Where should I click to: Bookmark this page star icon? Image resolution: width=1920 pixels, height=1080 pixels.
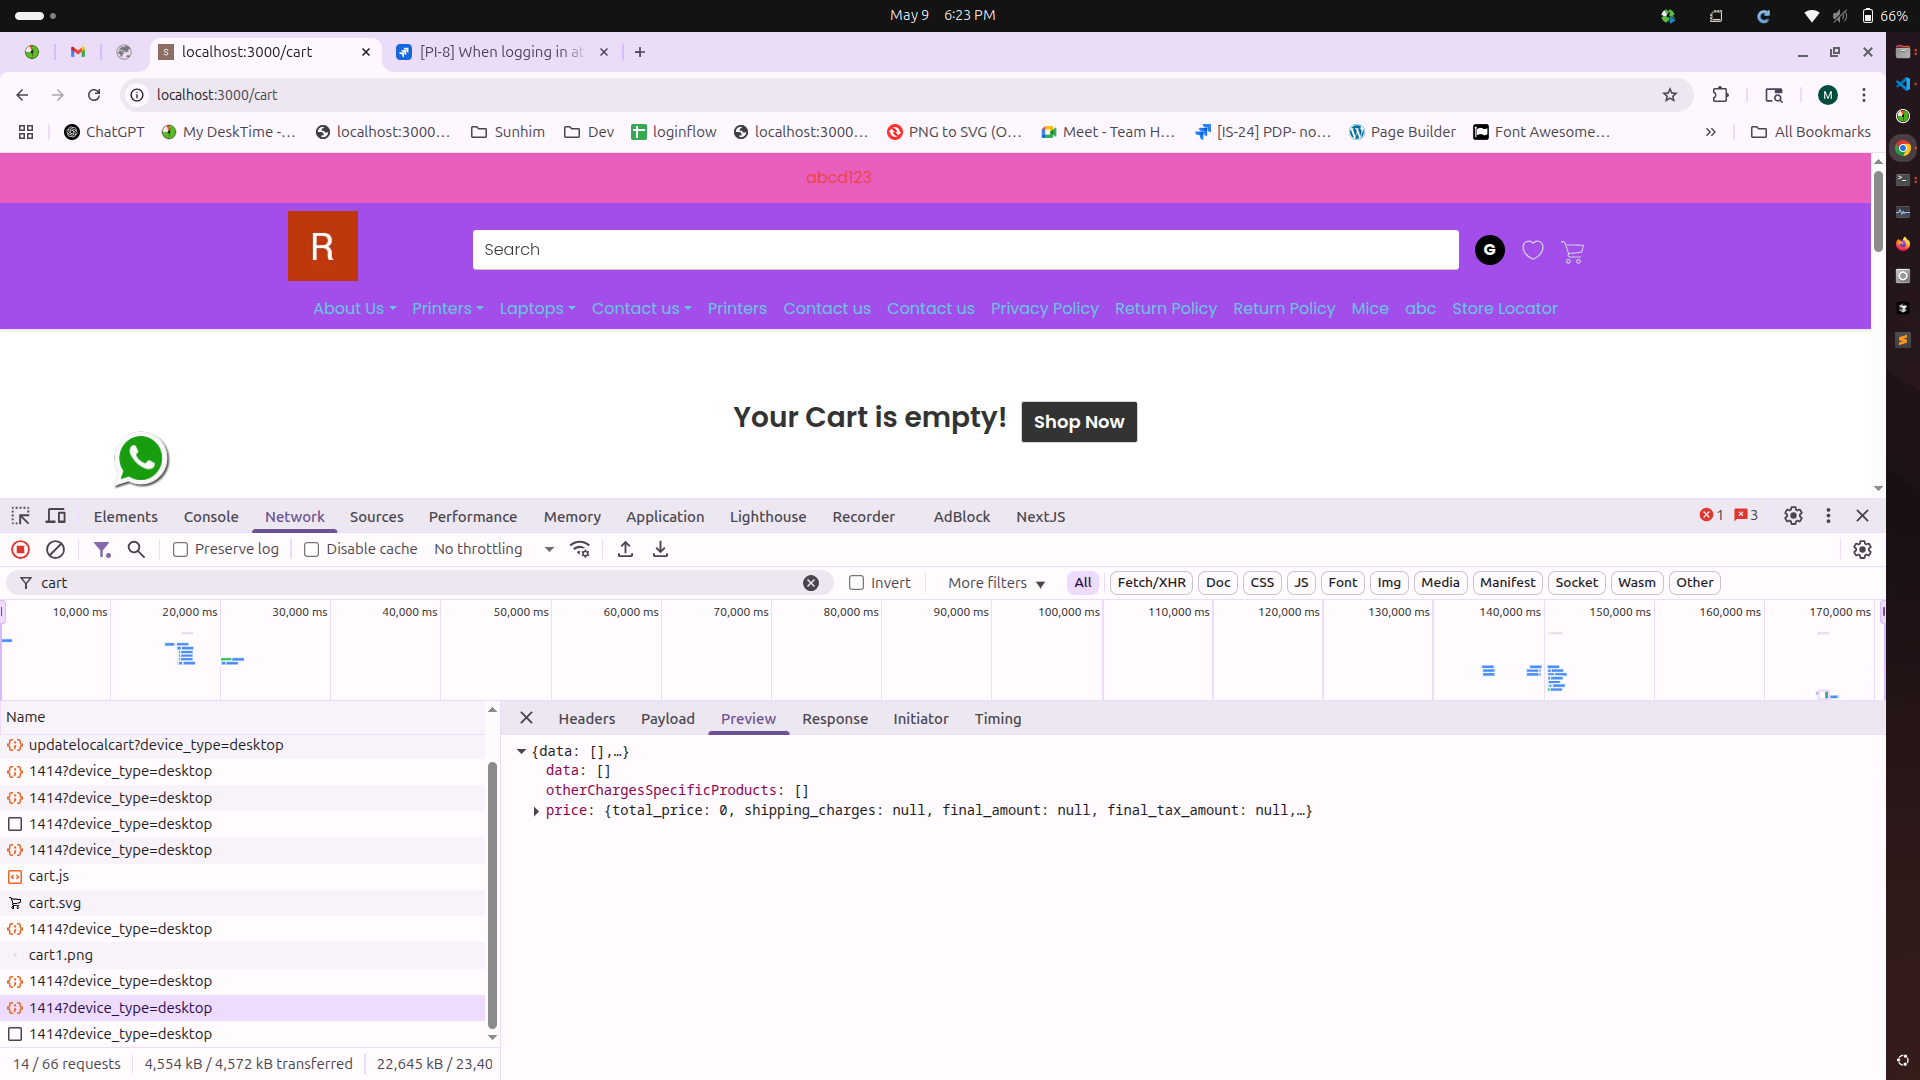tap(1670, 95)
